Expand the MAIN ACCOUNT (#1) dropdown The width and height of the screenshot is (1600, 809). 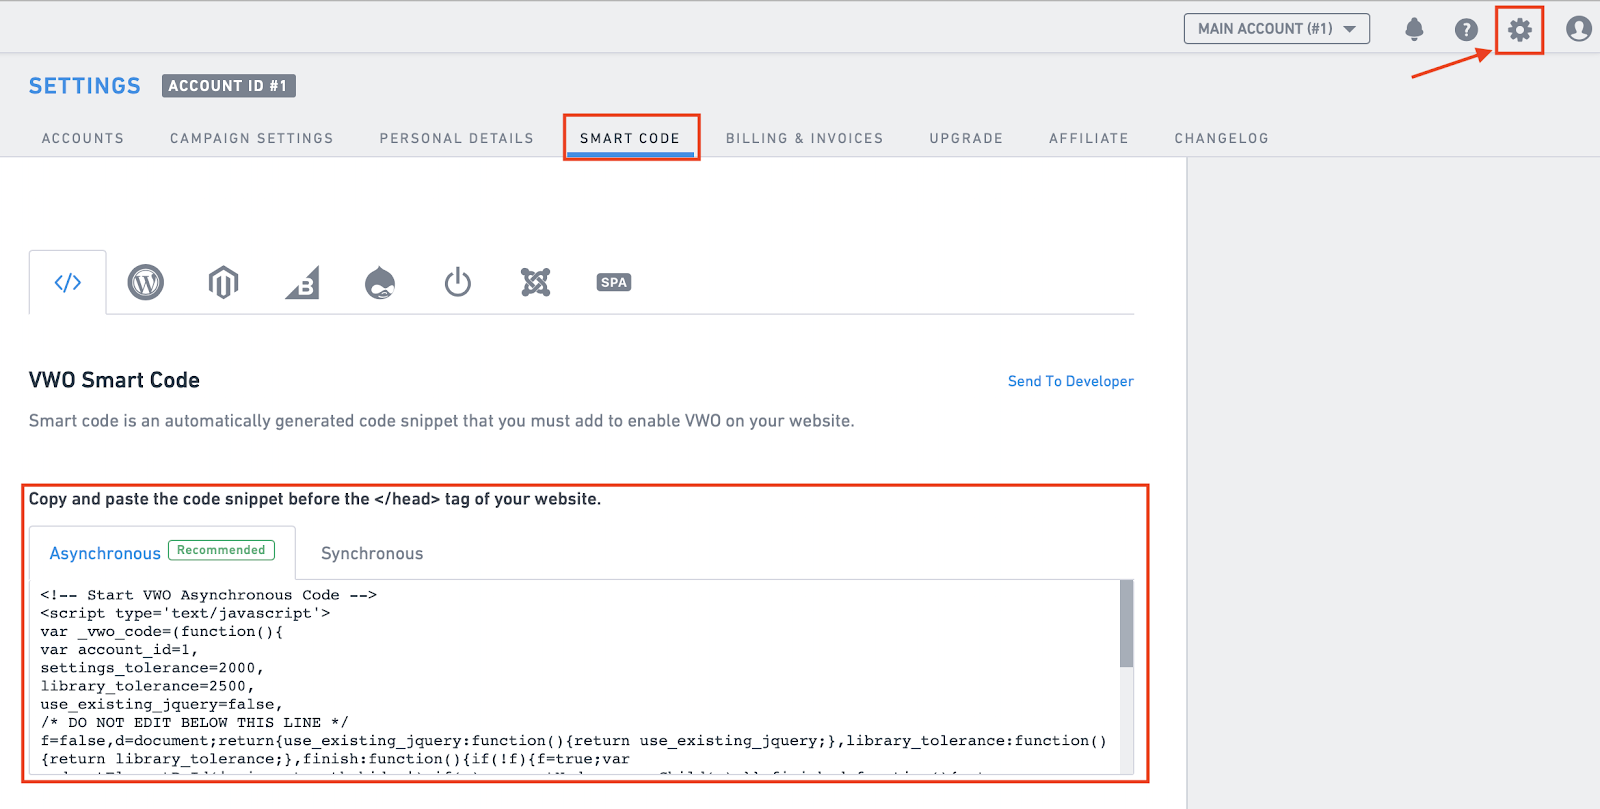click(x=1277, y=29)
